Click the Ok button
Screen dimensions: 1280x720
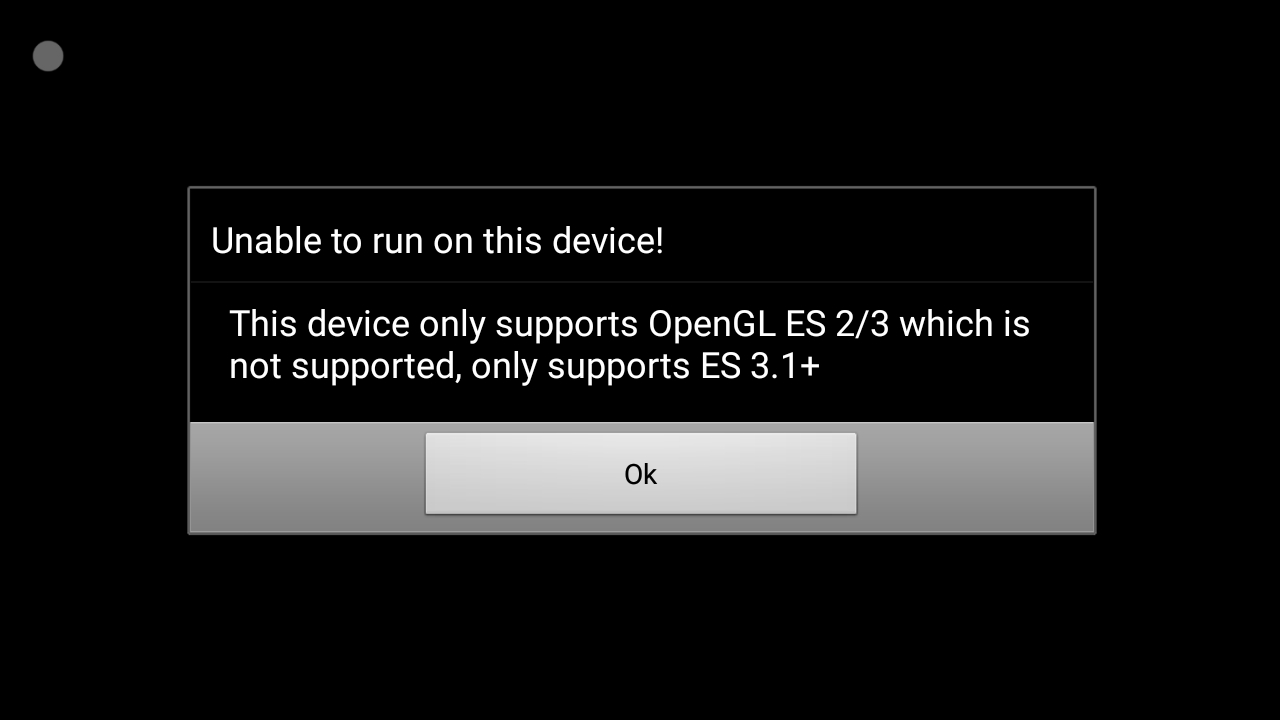(640, 474)
